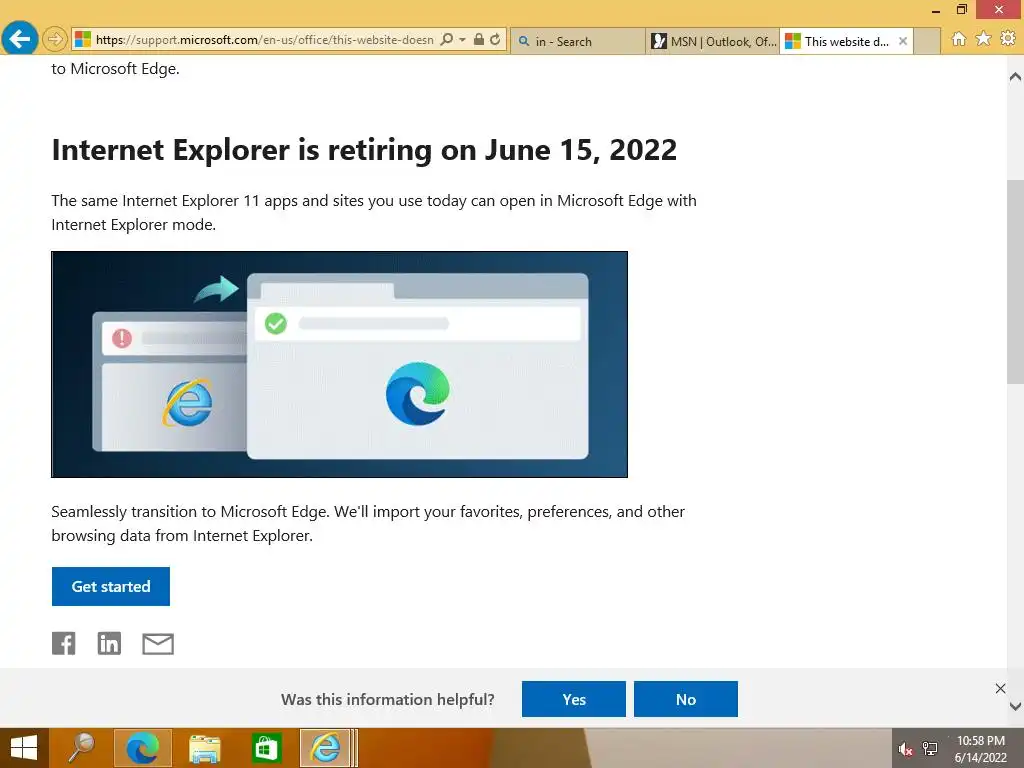
Task: Refresh the page with the reload icon
Action: click(x=496, y=40)
